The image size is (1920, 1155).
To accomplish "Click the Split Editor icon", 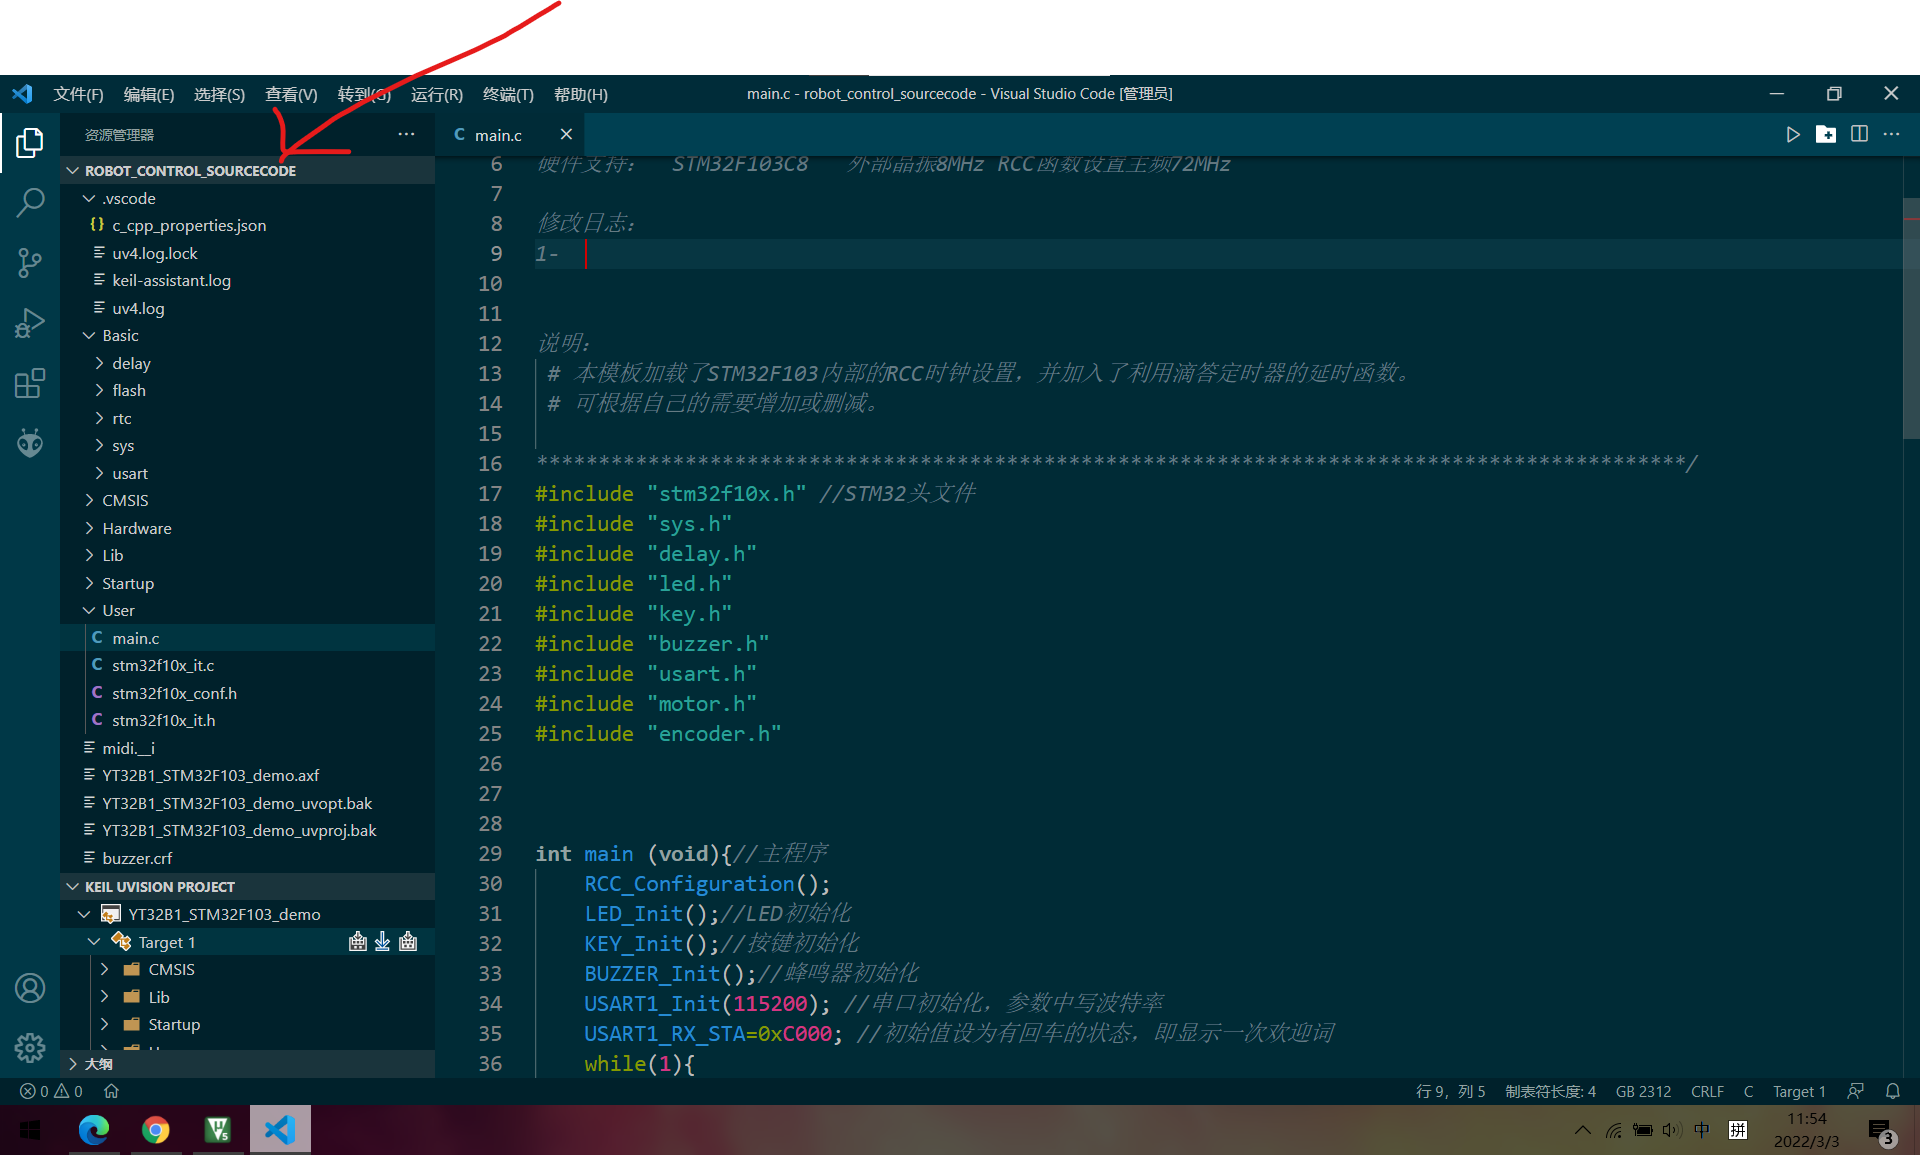I will coord(1859,135).
